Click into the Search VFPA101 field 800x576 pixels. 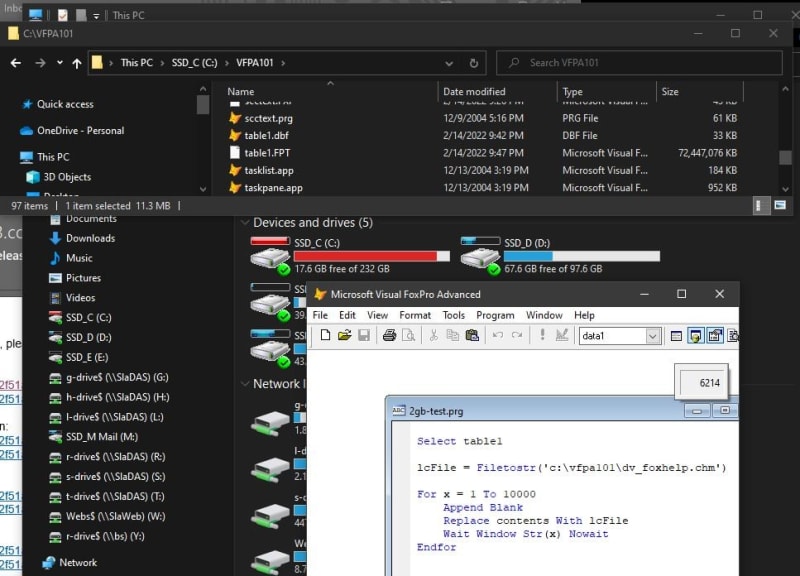(639, 63)
